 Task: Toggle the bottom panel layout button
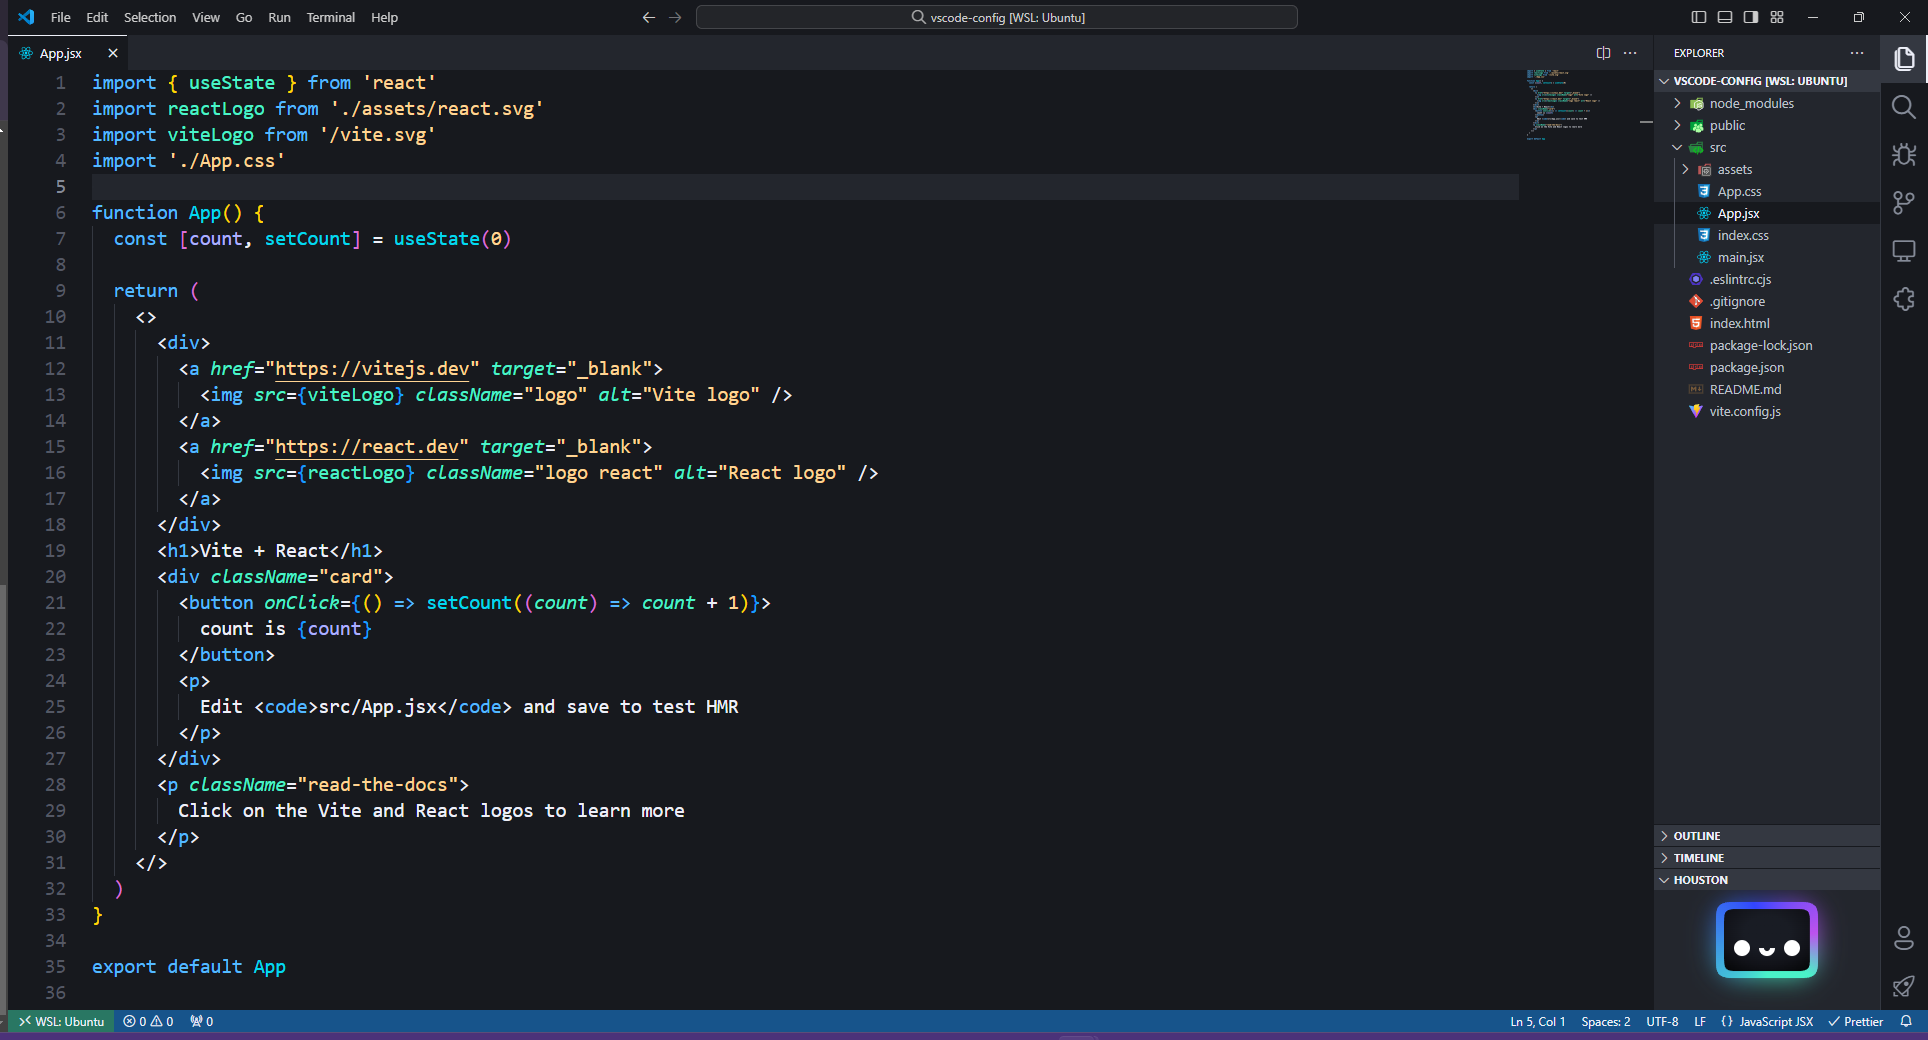(x=1724, y=17)
